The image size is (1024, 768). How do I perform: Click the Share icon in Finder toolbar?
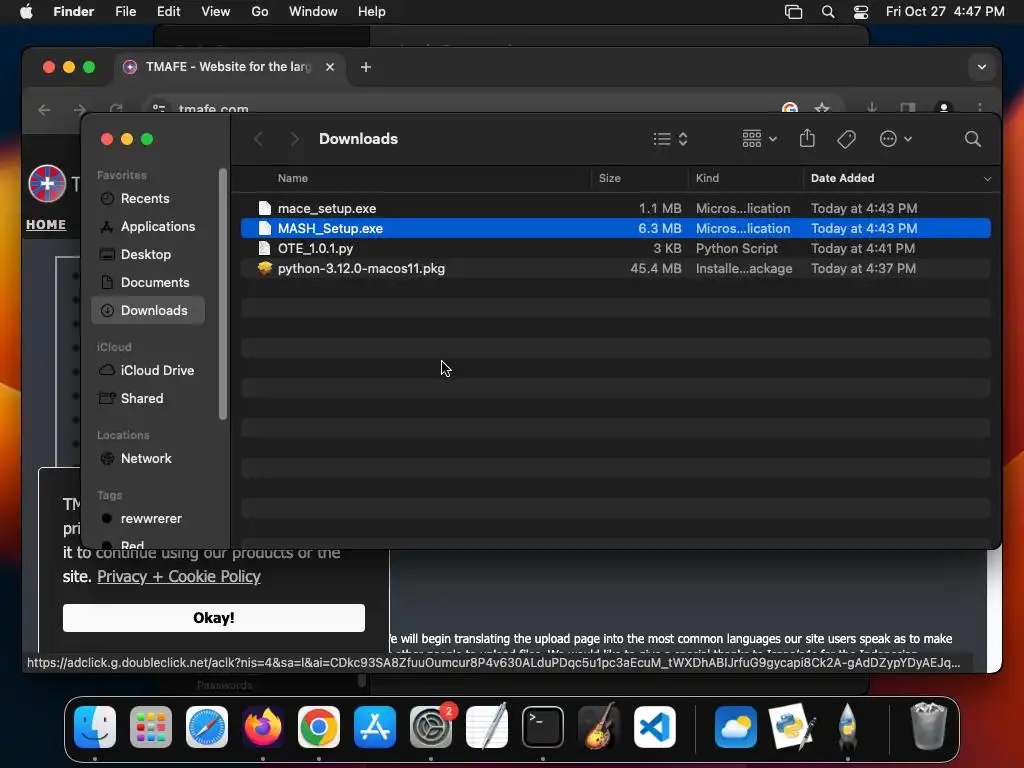click(807, 138)
